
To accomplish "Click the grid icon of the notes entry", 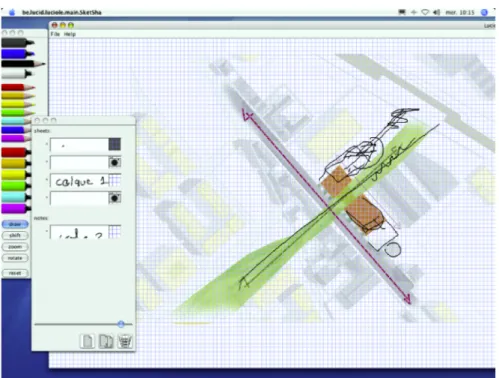I will (x=115, y=232).
